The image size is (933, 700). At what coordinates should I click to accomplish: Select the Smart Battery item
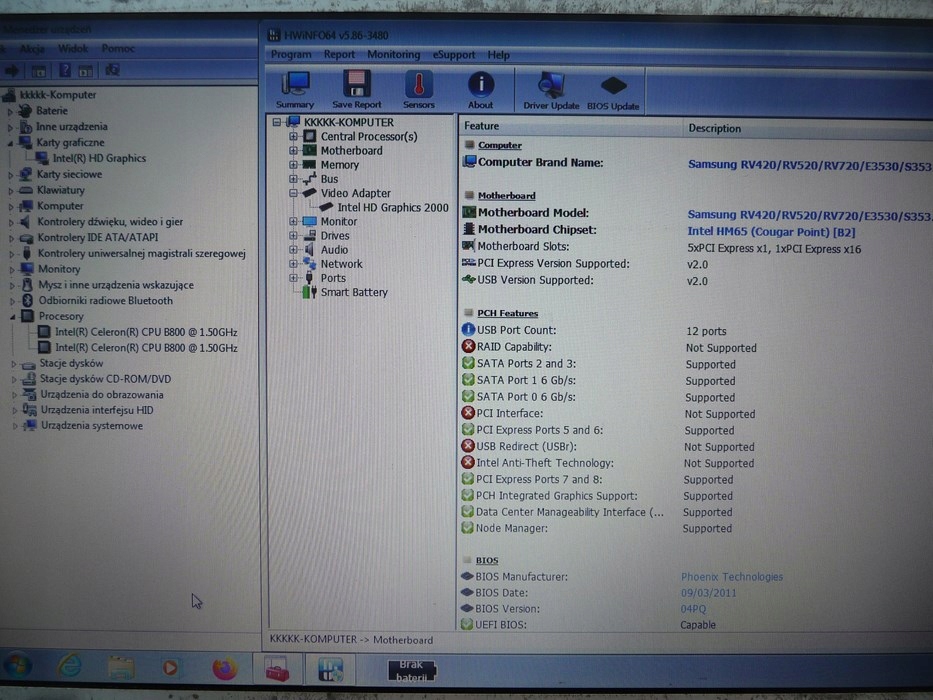(354, 292)
